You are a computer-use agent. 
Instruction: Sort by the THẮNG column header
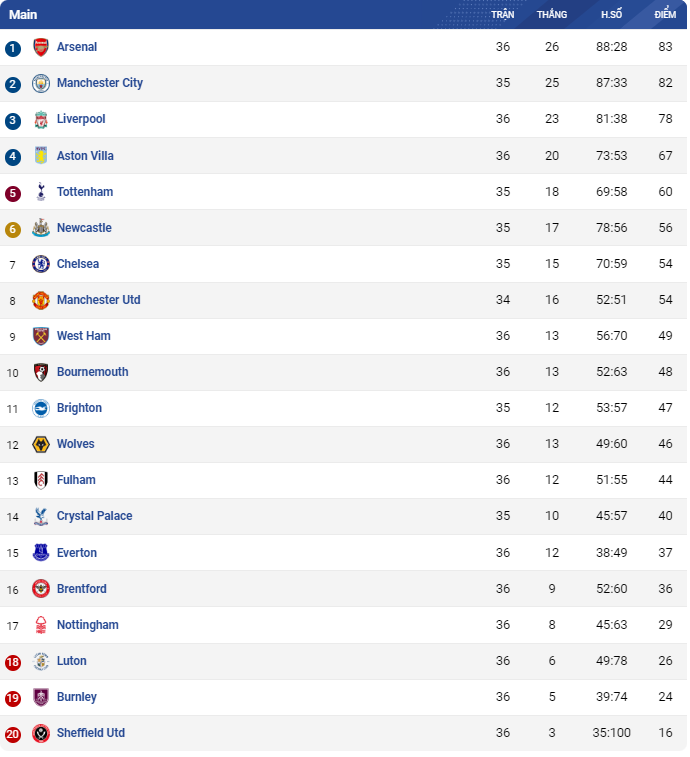point(552,14)
